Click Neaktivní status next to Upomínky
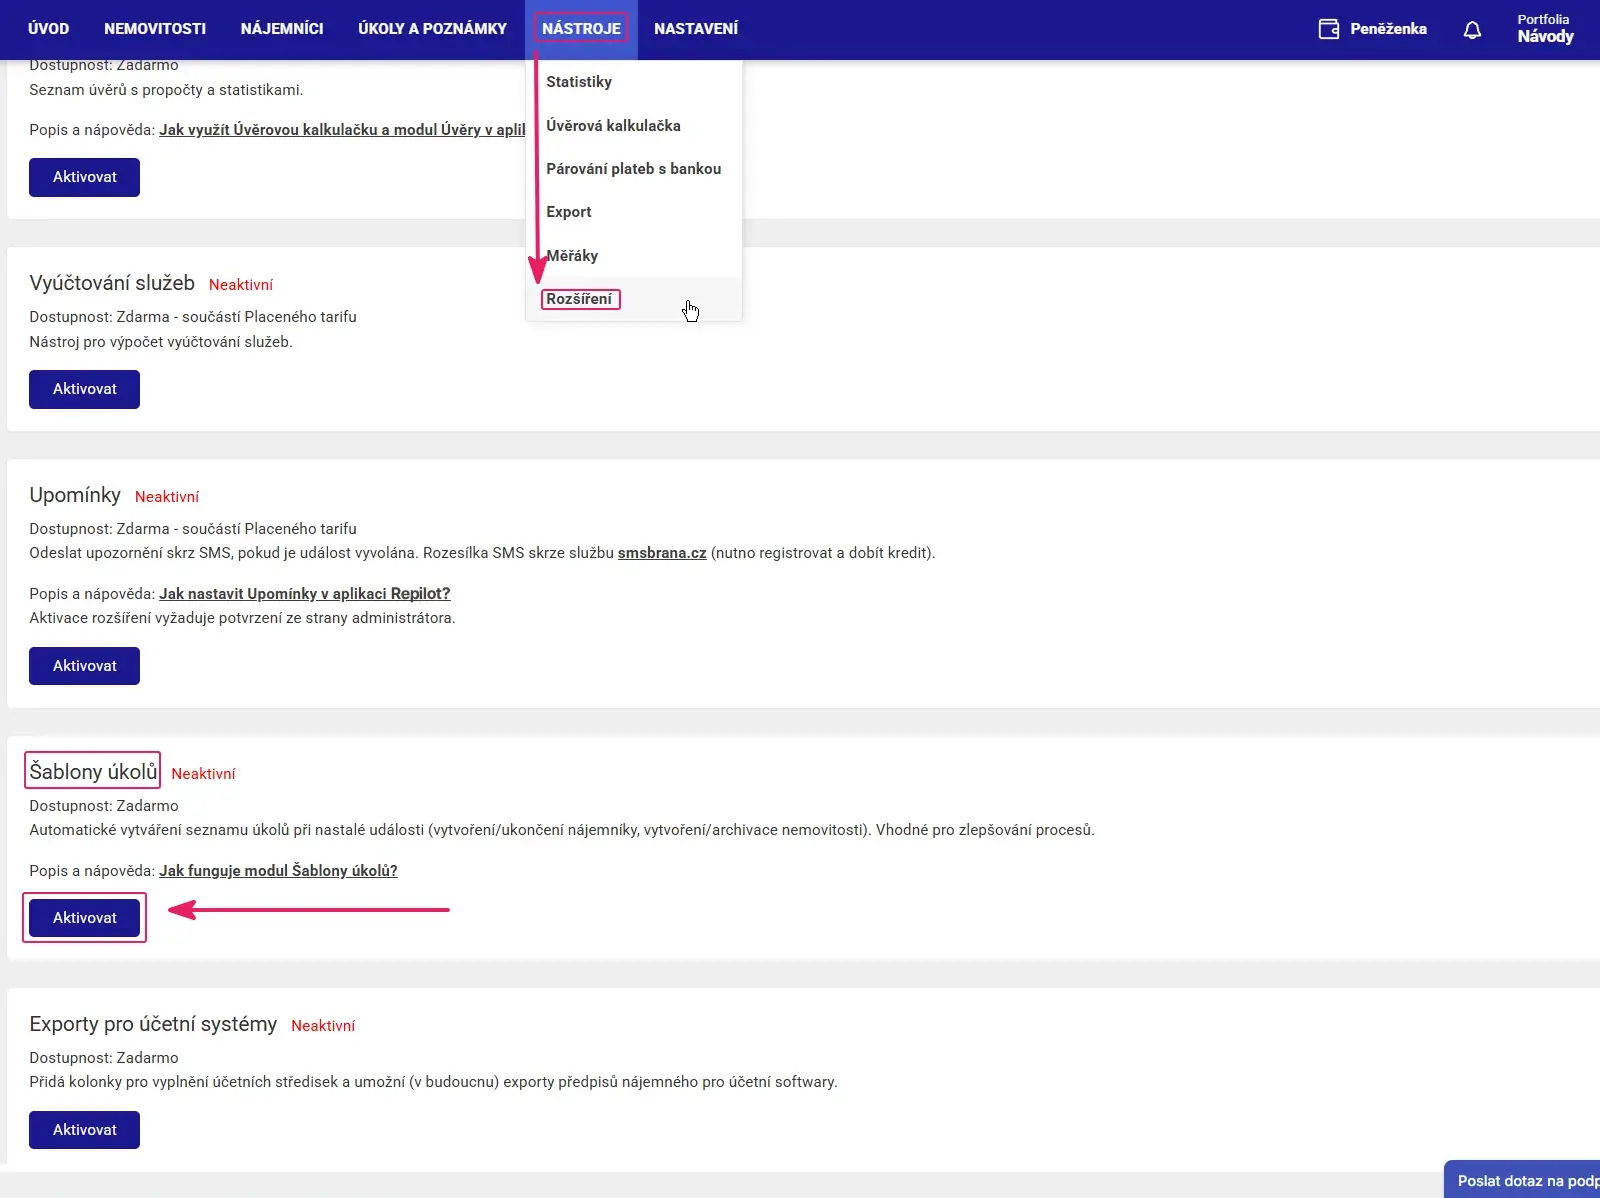1600x1198 pixels. click(x=167, y=497)
